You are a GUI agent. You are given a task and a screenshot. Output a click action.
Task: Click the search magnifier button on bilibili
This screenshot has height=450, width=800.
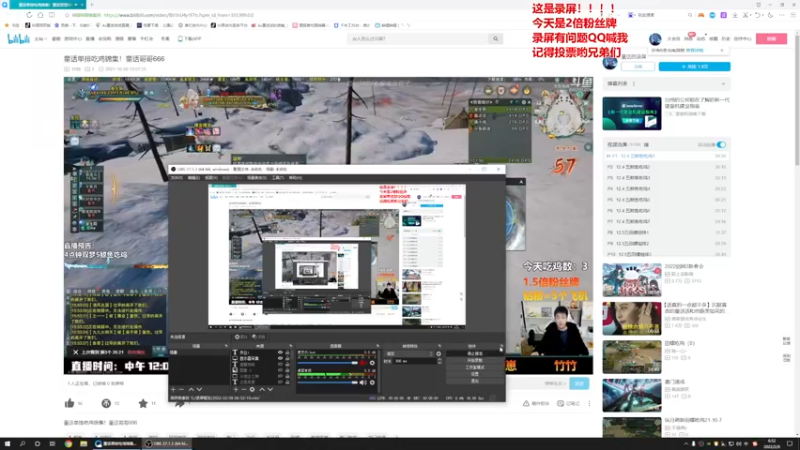pos(495,39)
